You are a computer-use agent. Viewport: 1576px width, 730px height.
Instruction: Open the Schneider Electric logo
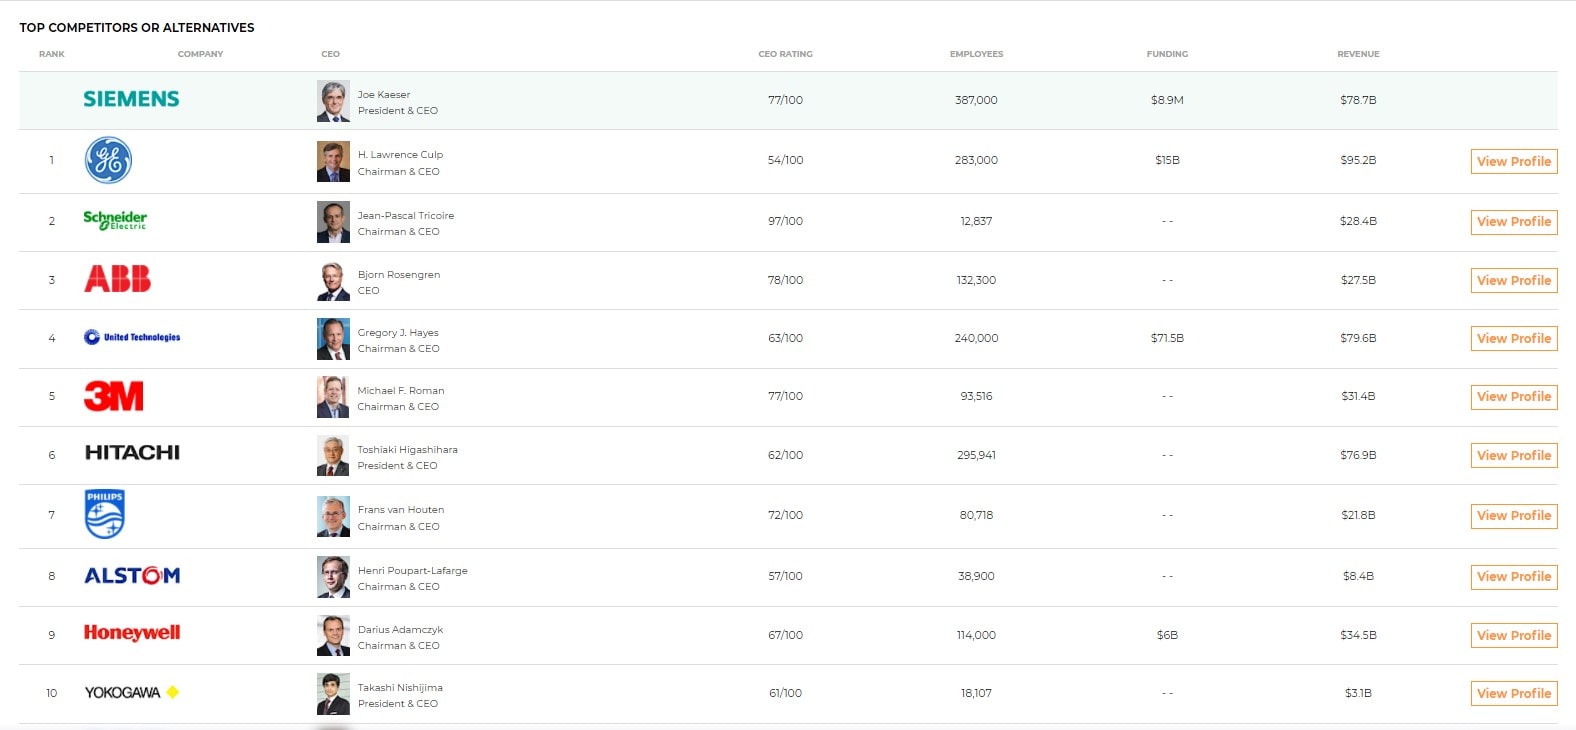tap(115, 220)
